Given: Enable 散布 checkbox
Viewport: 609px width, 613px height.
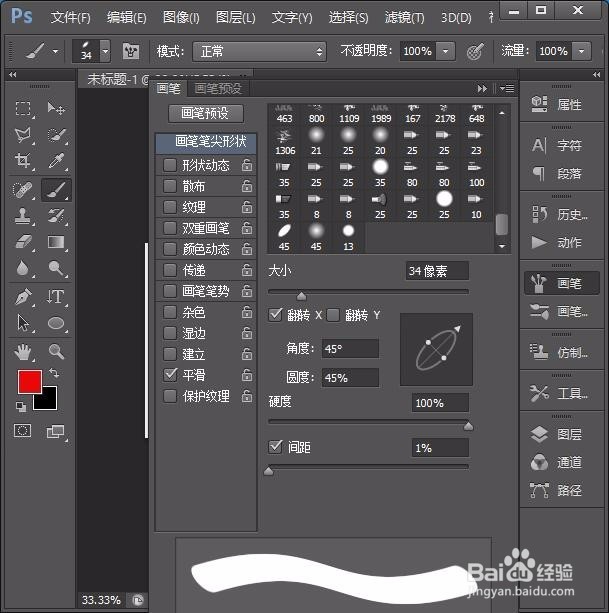Looking at the screenshot, I should 170,186.
